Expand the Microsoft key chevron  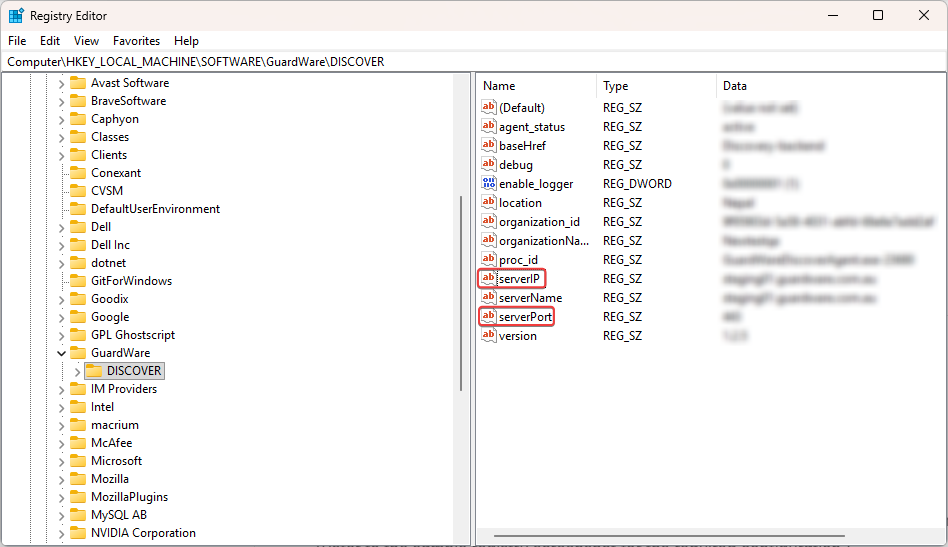(x=61, y=461)
